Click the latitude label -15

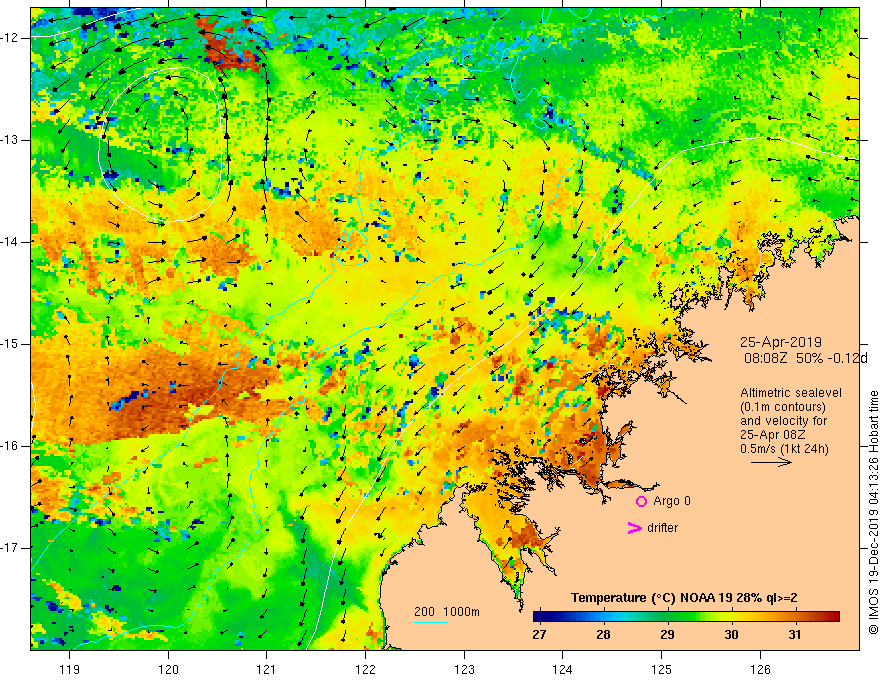pos(10,344)
